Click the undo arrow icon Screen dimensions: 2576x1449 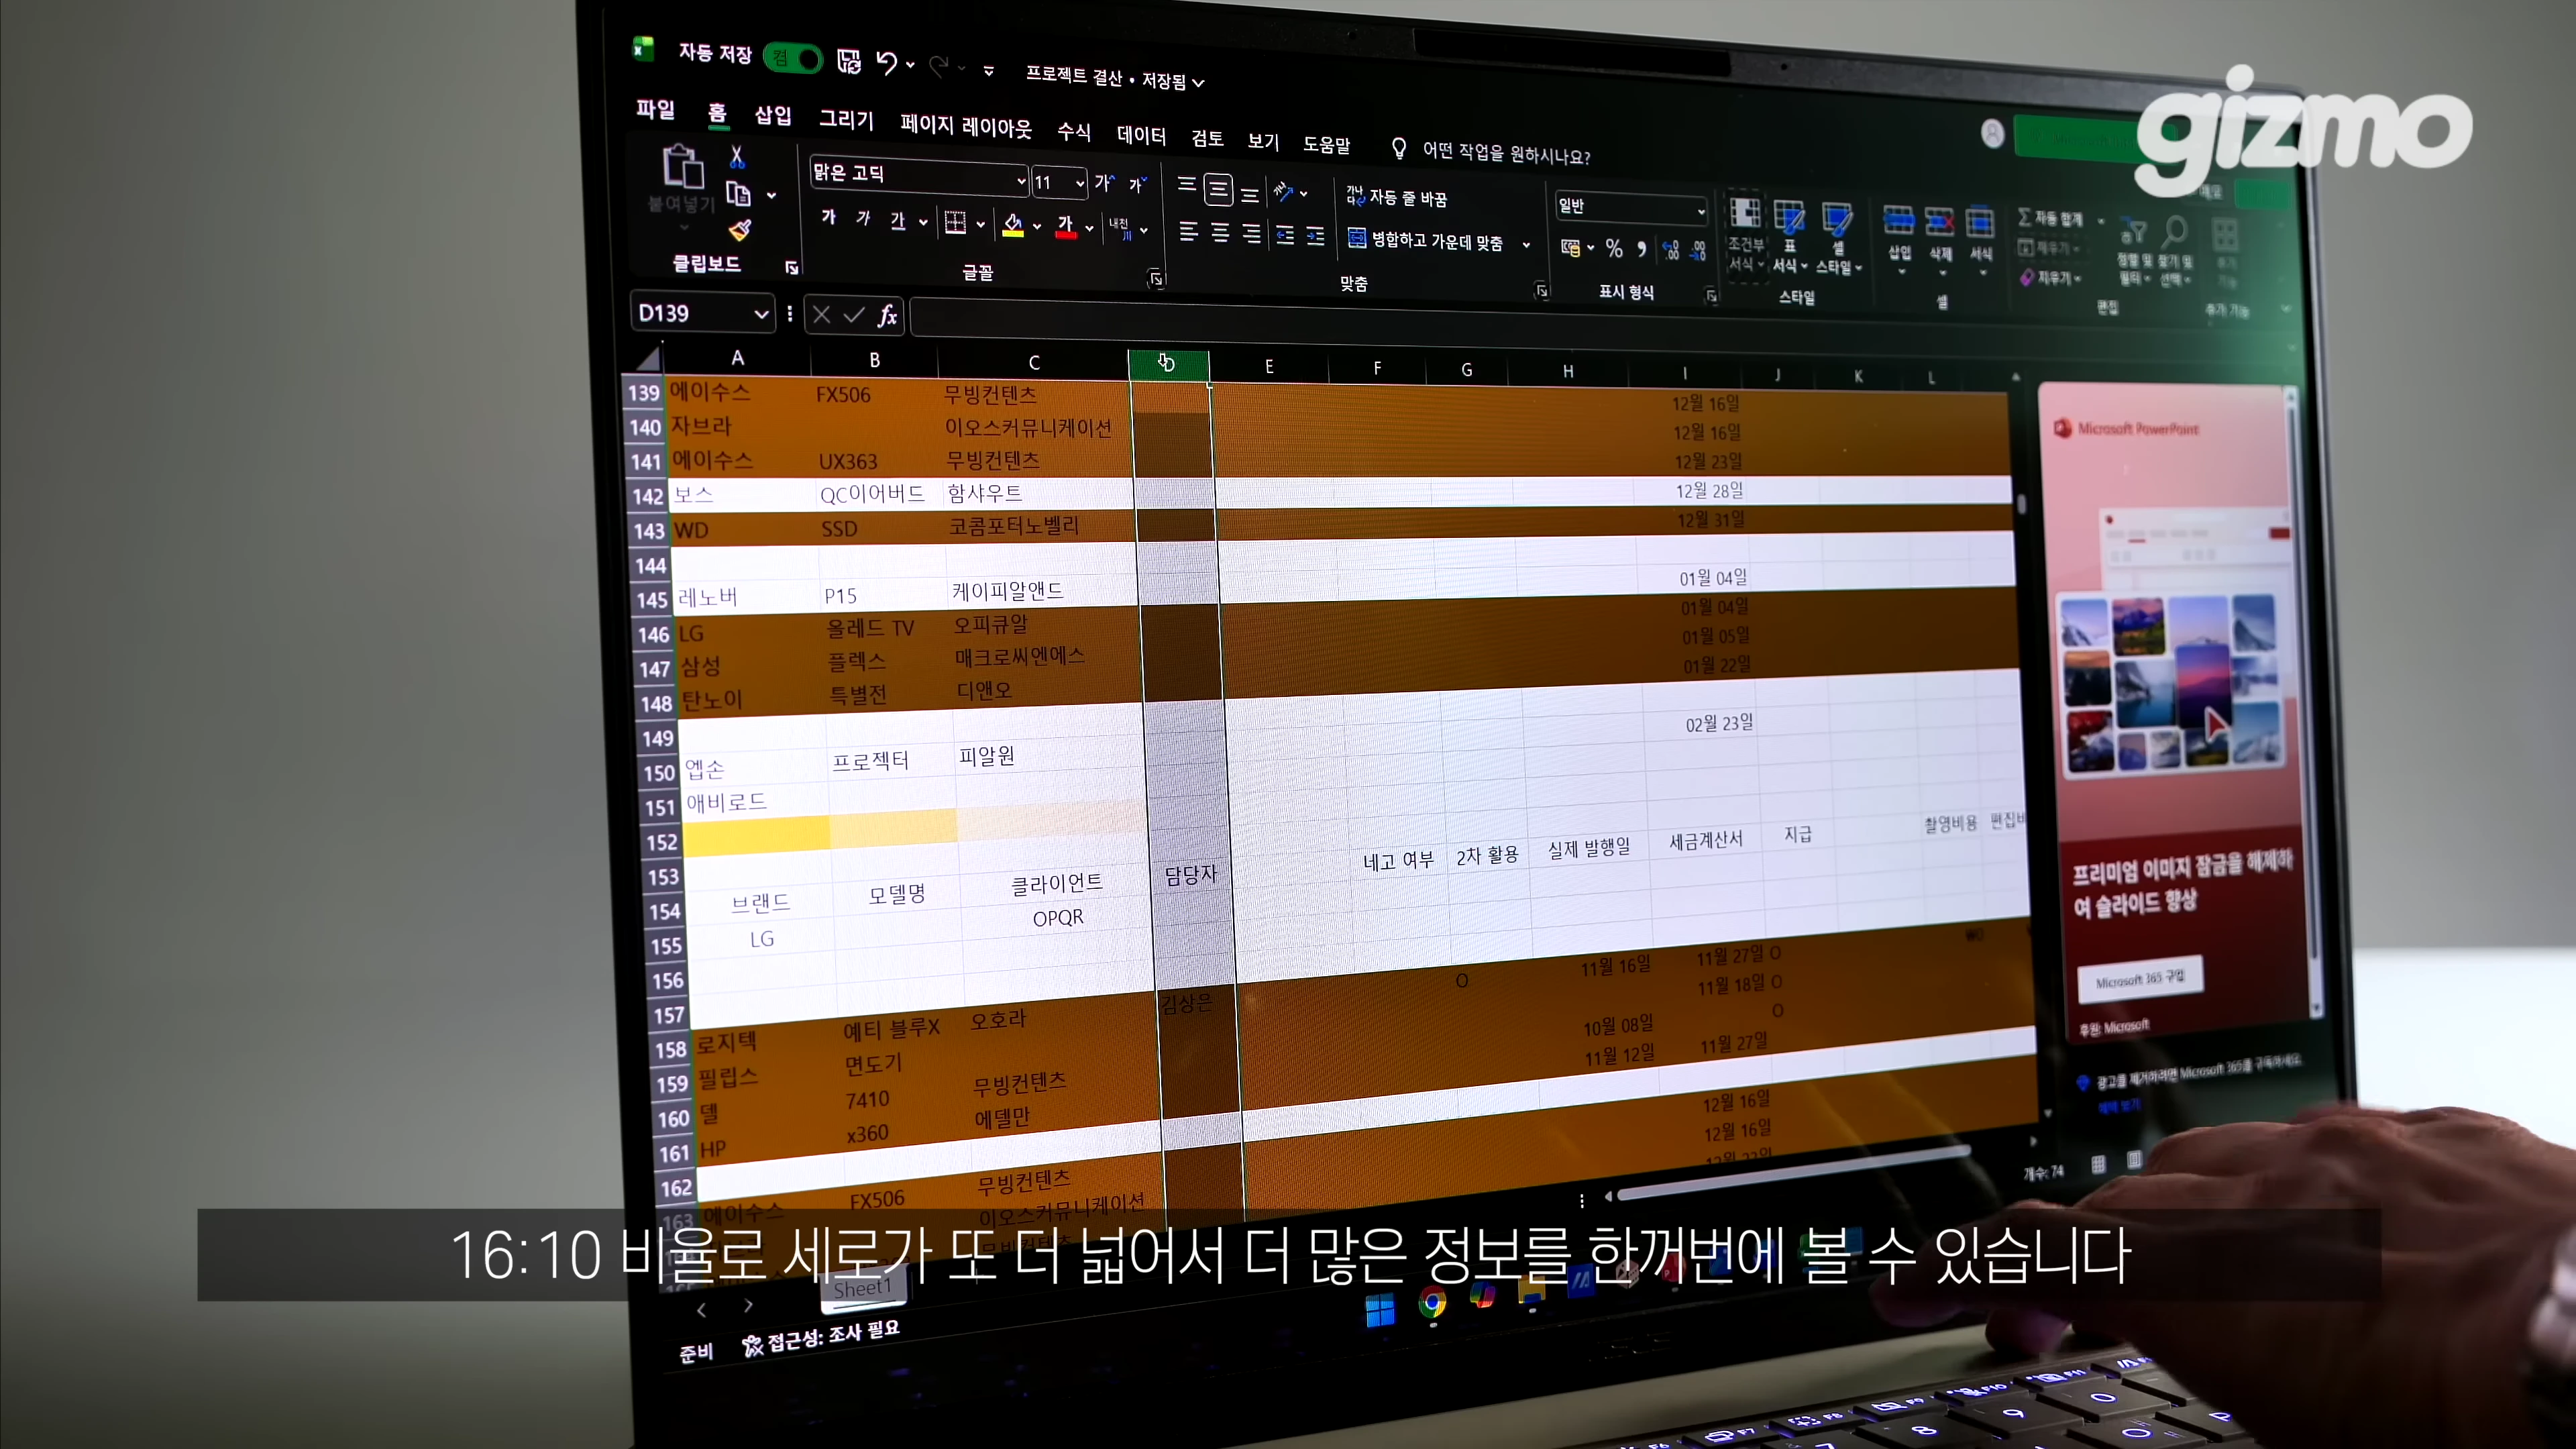click(886, 63)
